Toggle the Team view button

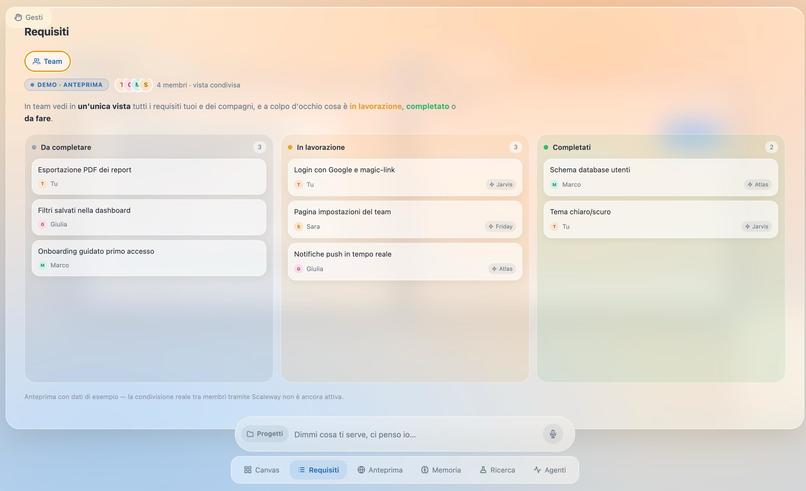47,61
